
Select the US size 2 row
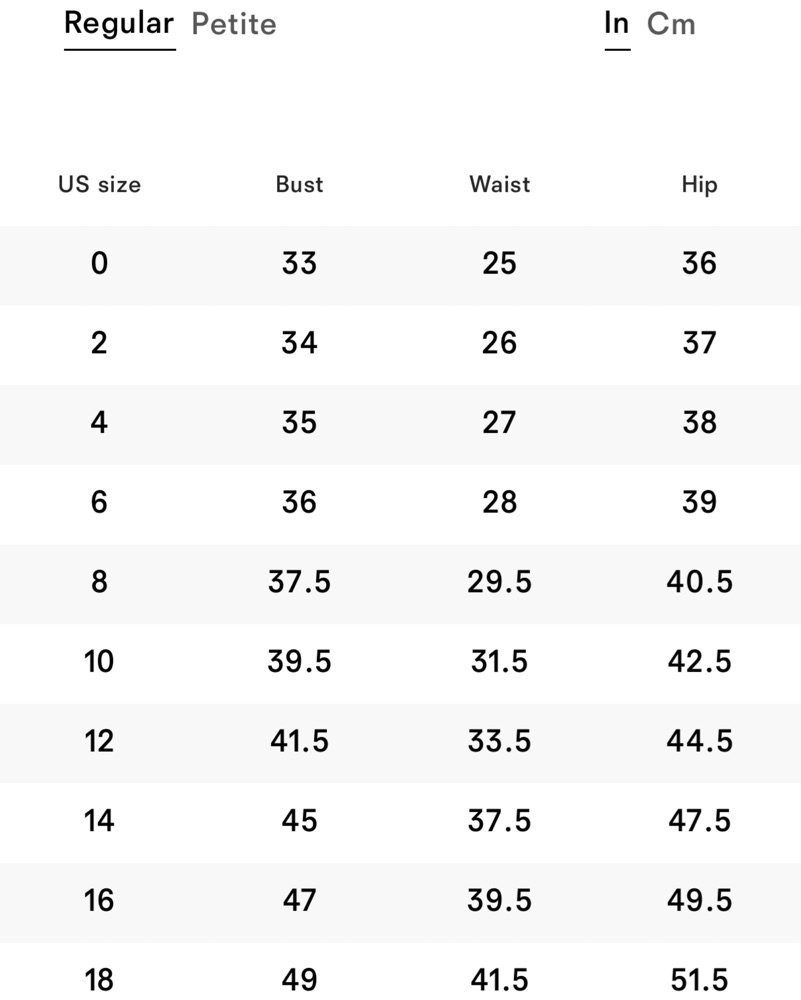[x=400, y=344]
